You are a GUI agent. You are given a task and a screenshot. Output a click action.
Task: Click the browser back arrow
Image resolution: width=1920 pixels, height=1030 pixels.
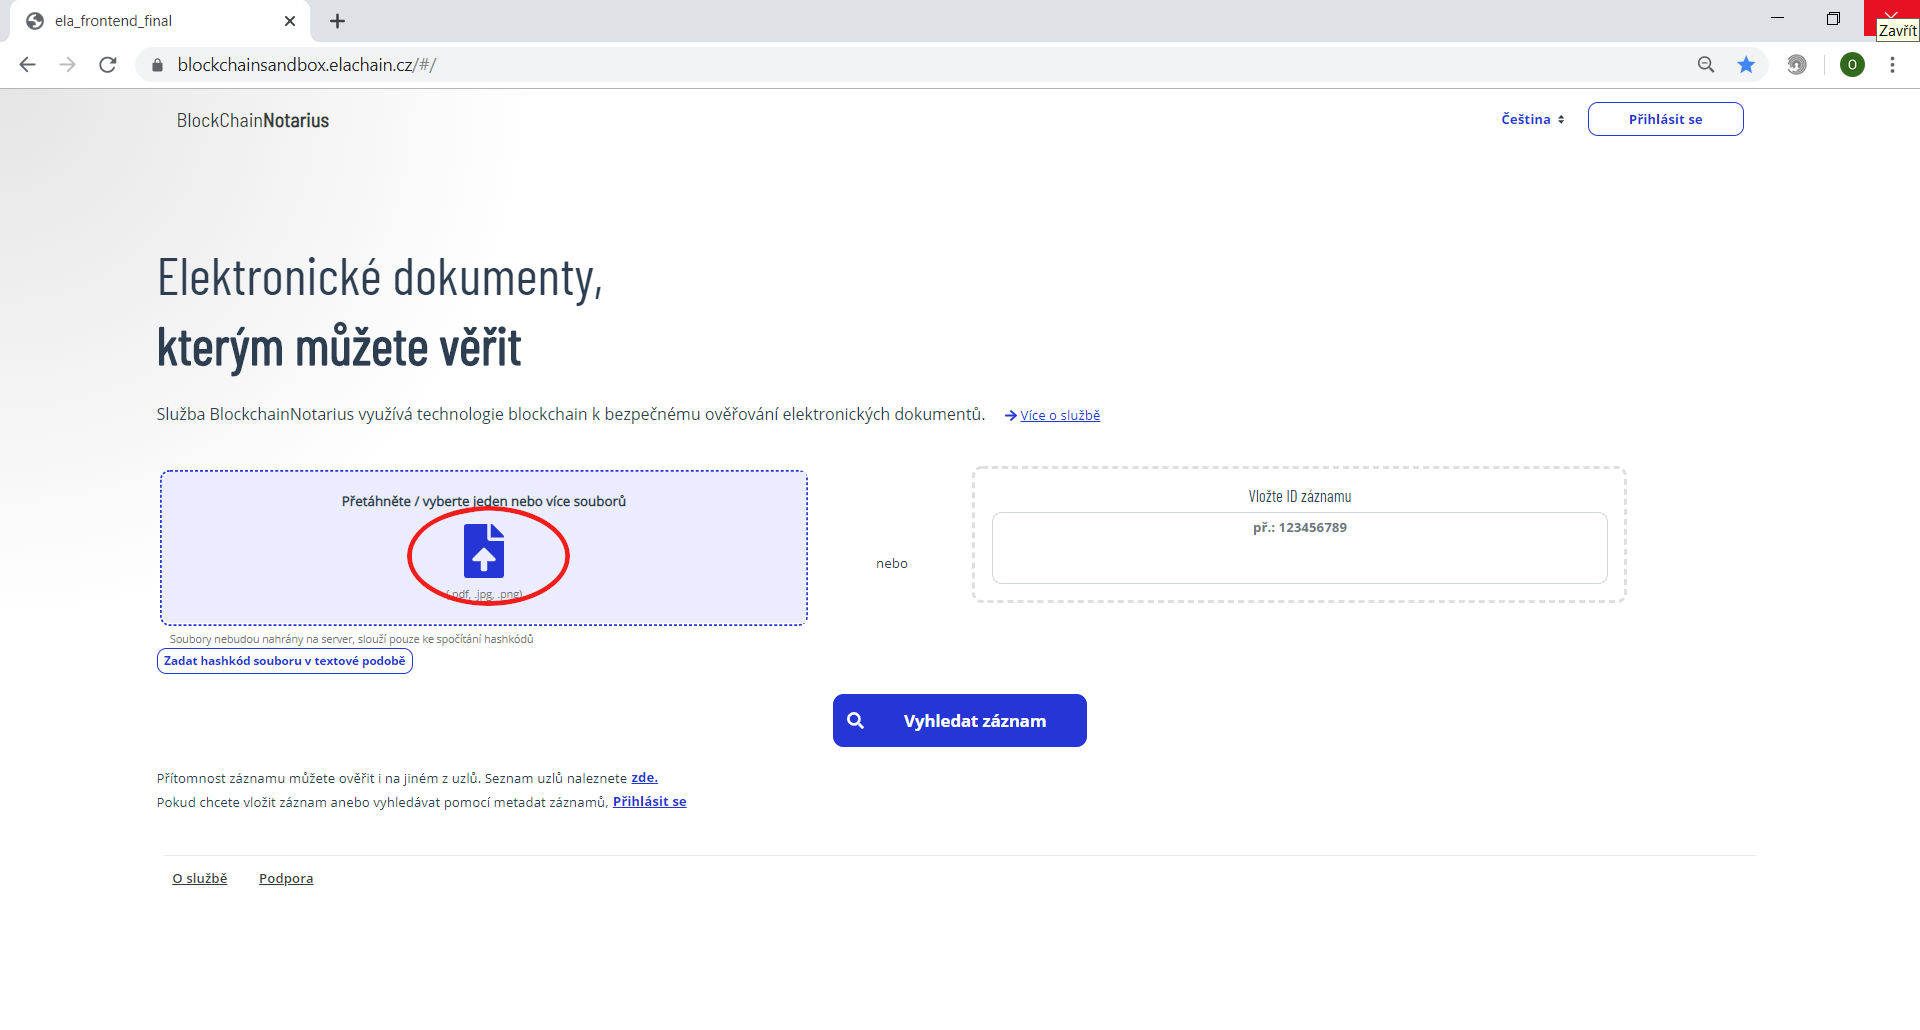[28, 65]
